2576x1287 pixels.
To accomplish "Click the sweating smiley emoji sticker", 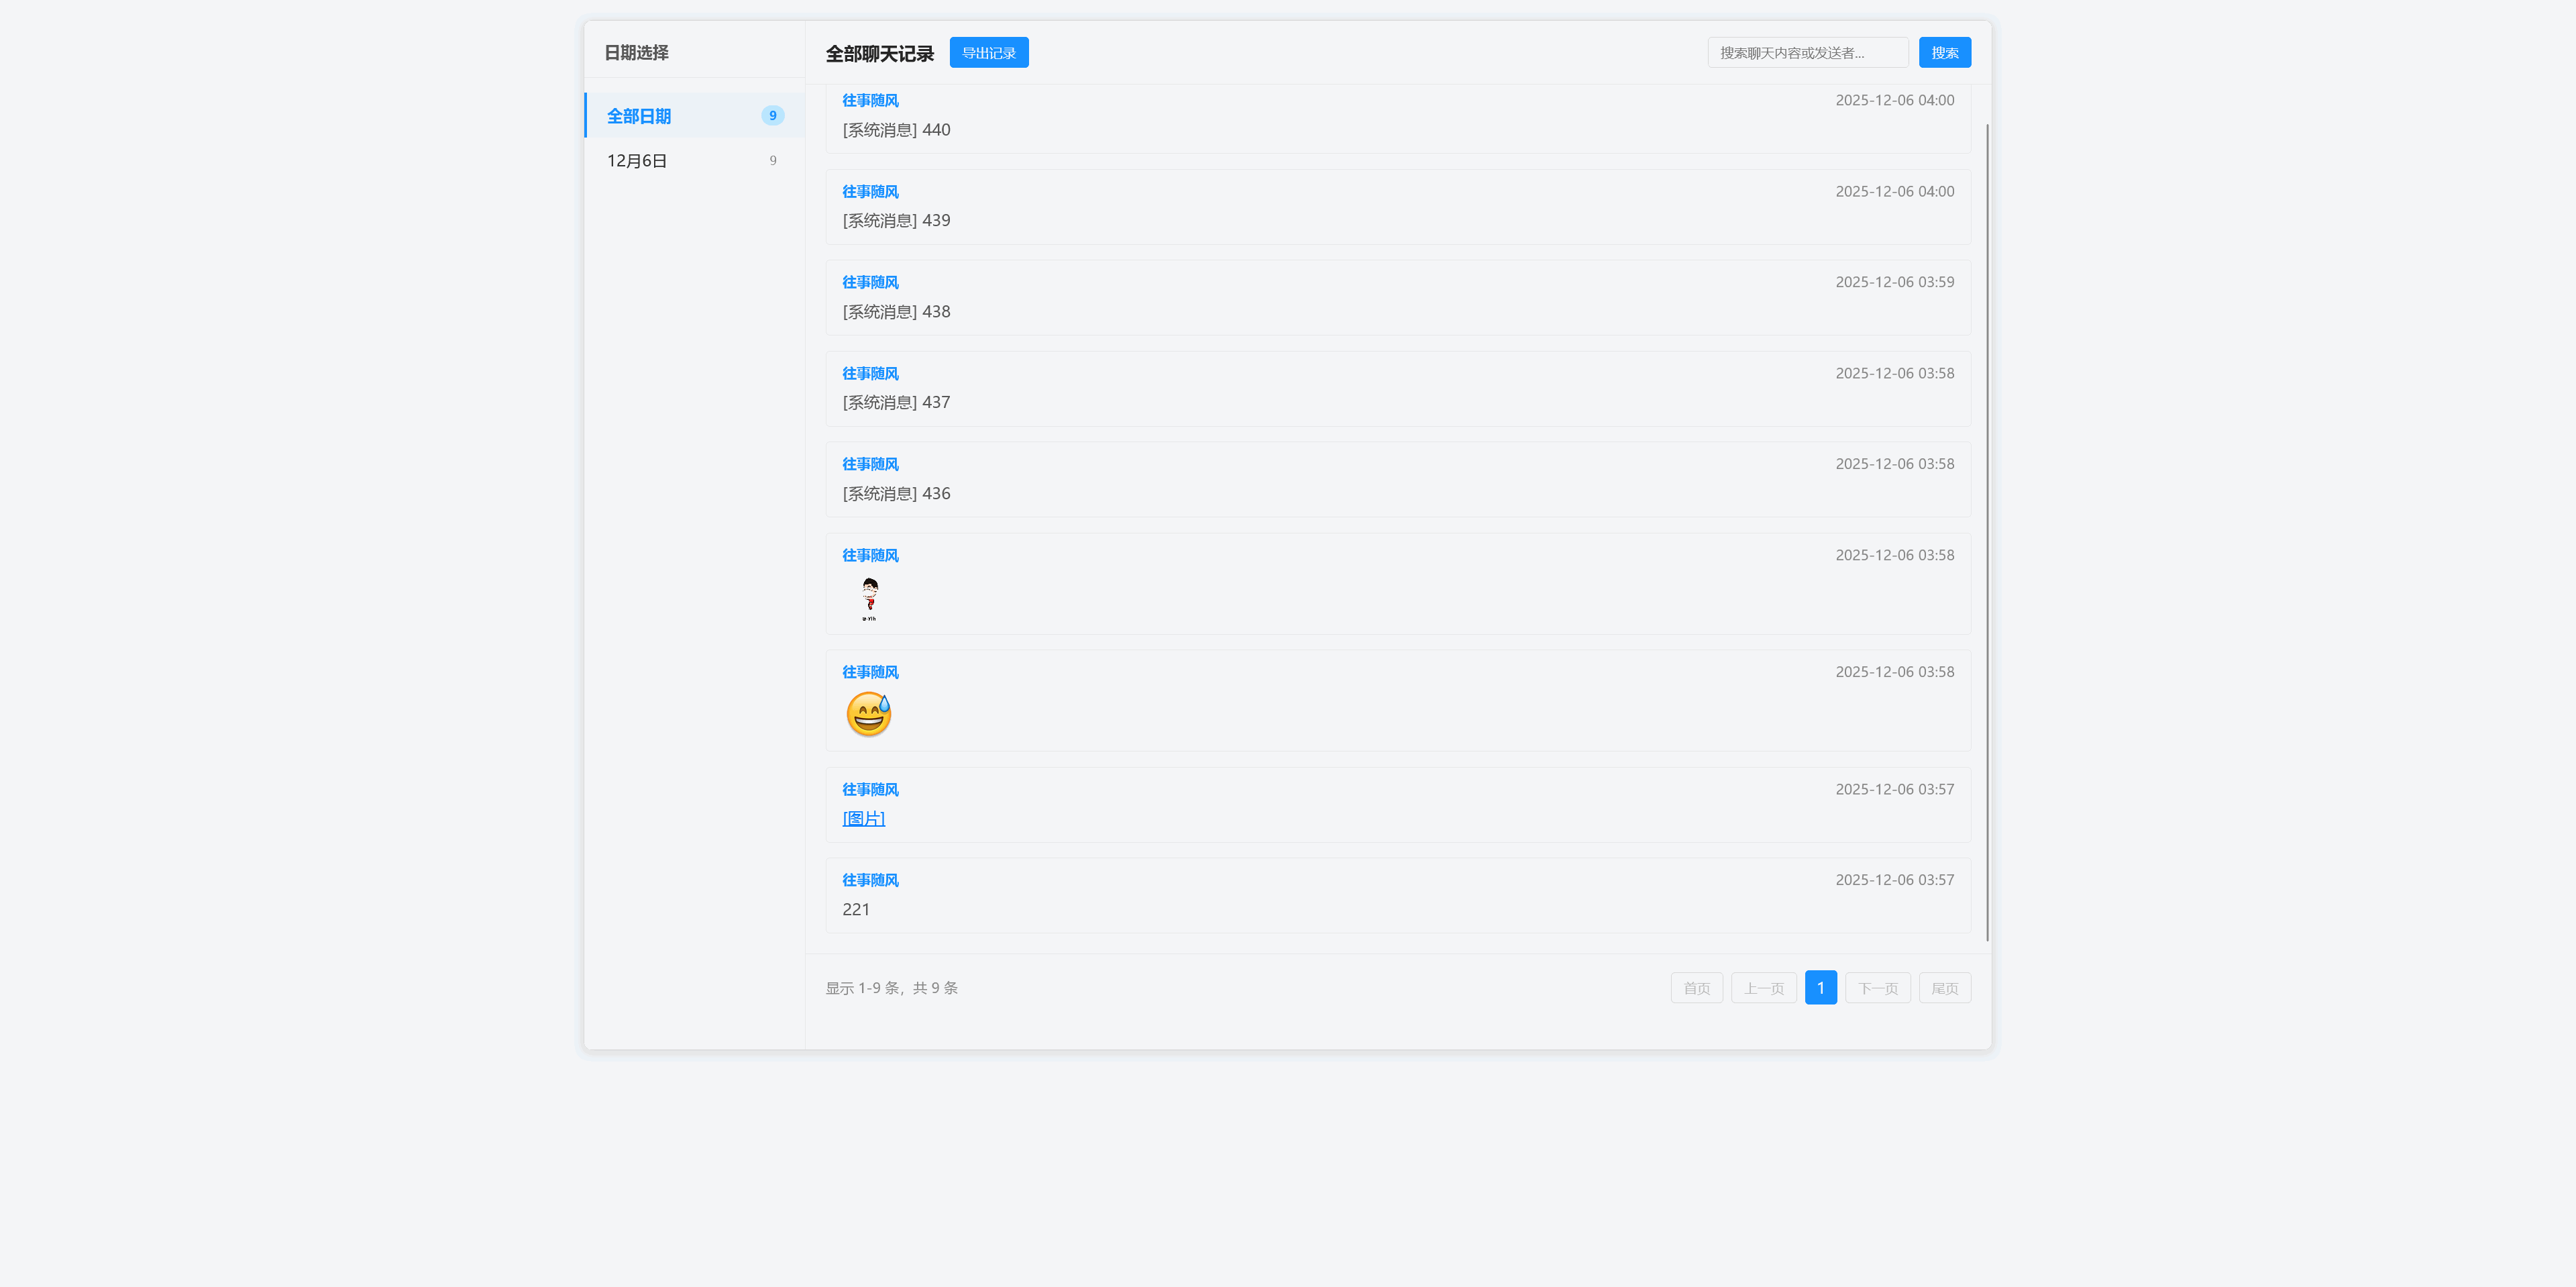I will (x=868, y=713).
